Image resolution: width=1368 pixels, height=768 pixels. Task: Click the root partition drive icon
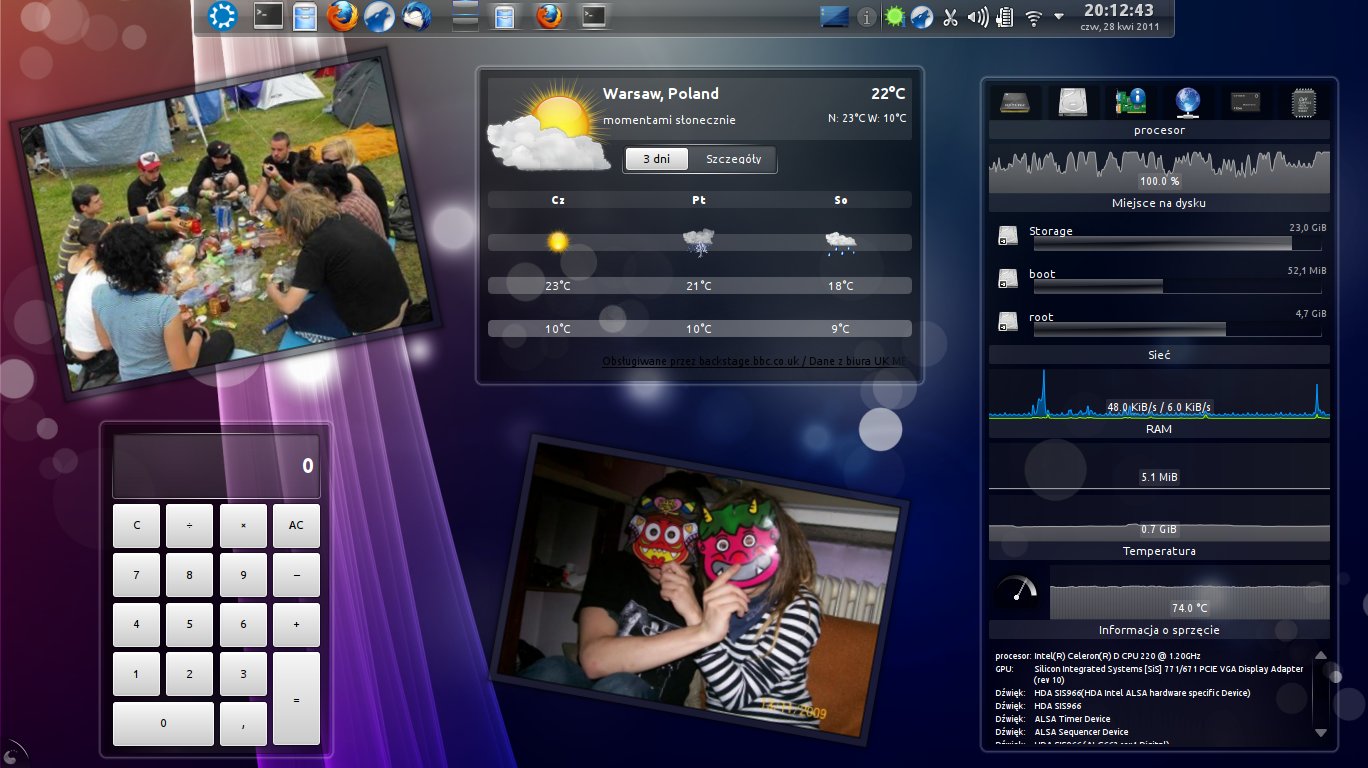pyautogui.click(x=1007, y=322)
